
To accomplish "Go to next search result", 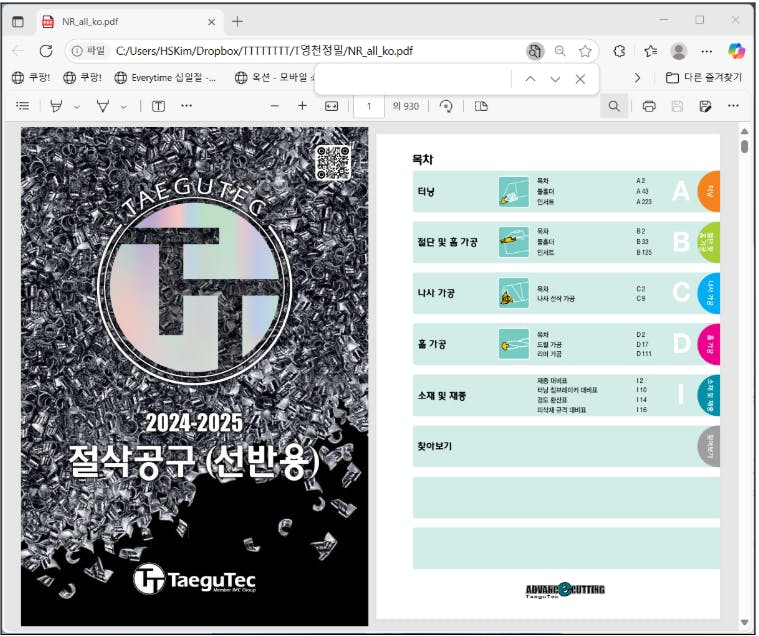I will tap(555, 79).
